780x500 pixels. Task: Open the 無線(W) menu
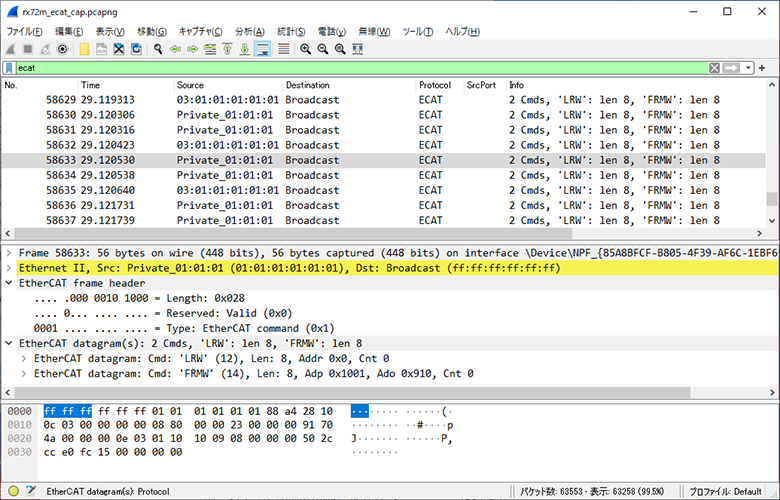[x=374, y=32]
